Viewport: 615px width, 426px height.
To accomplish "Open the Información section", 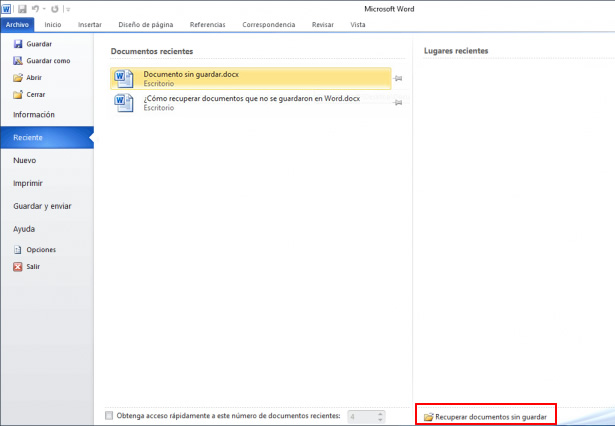I will (x=47, y=115).
